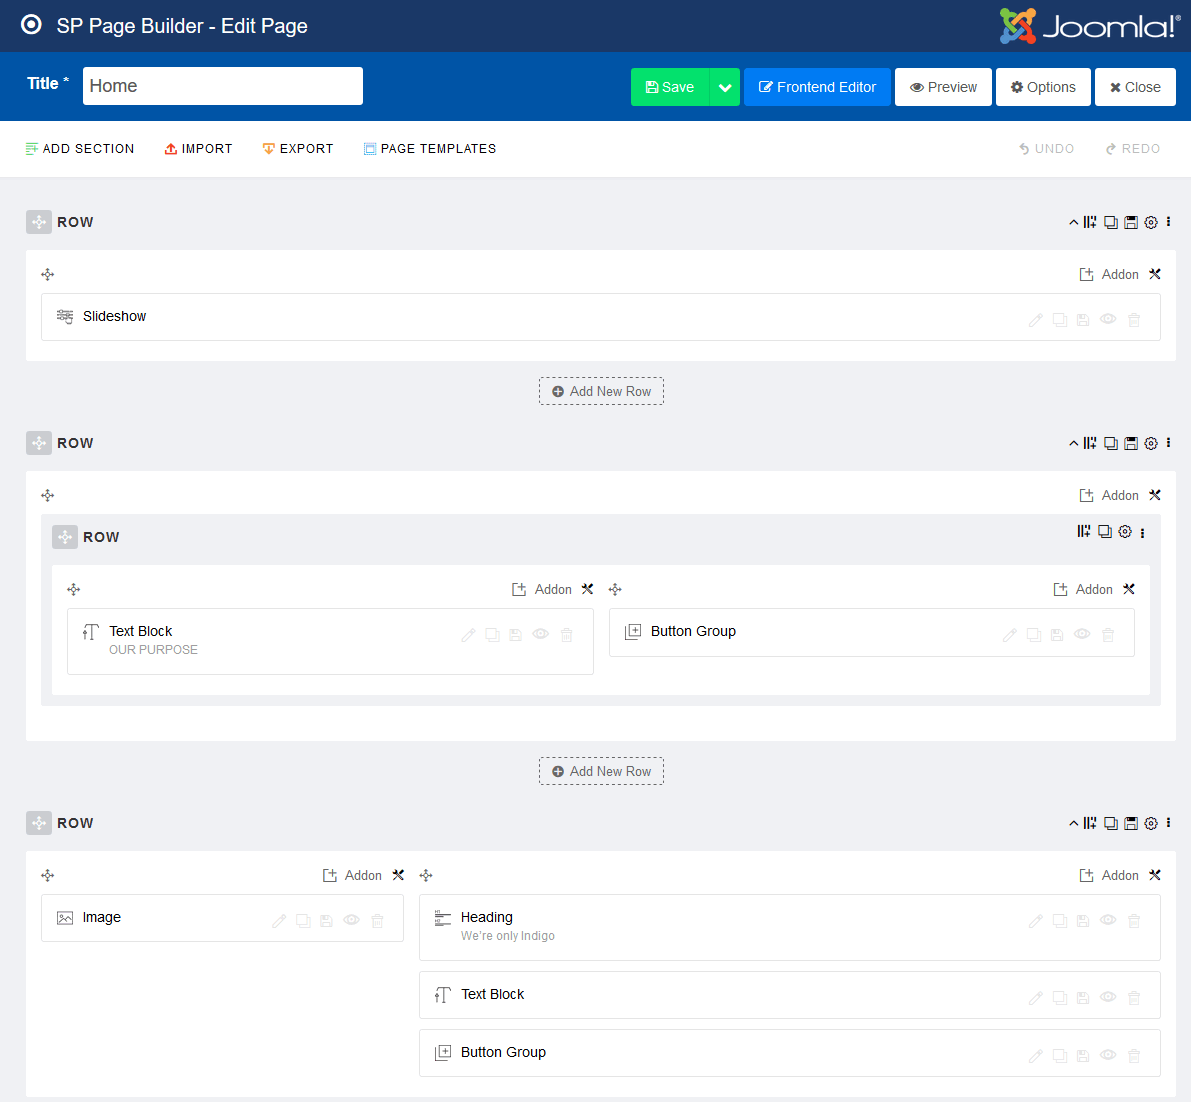Add a new column to the top row
Screen dimensions: 1191x1102
pos(1089,222)
